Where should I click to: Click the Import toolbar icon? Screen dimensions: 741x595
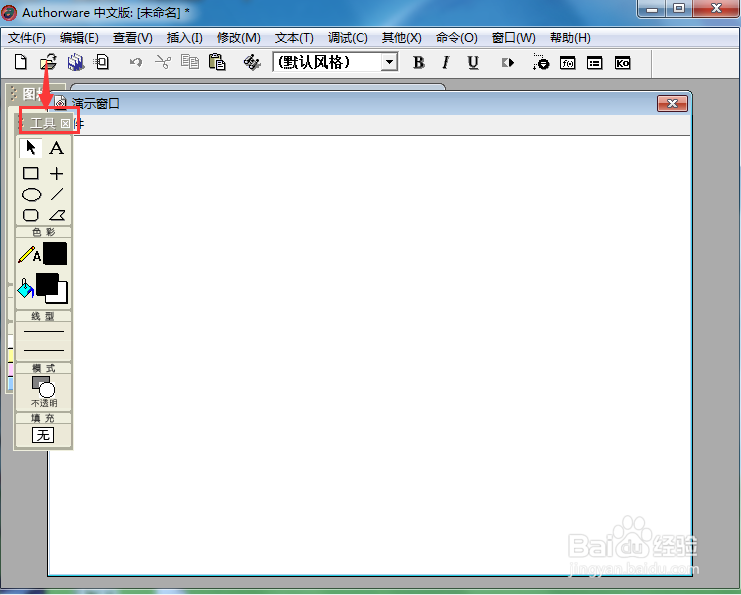102,62
